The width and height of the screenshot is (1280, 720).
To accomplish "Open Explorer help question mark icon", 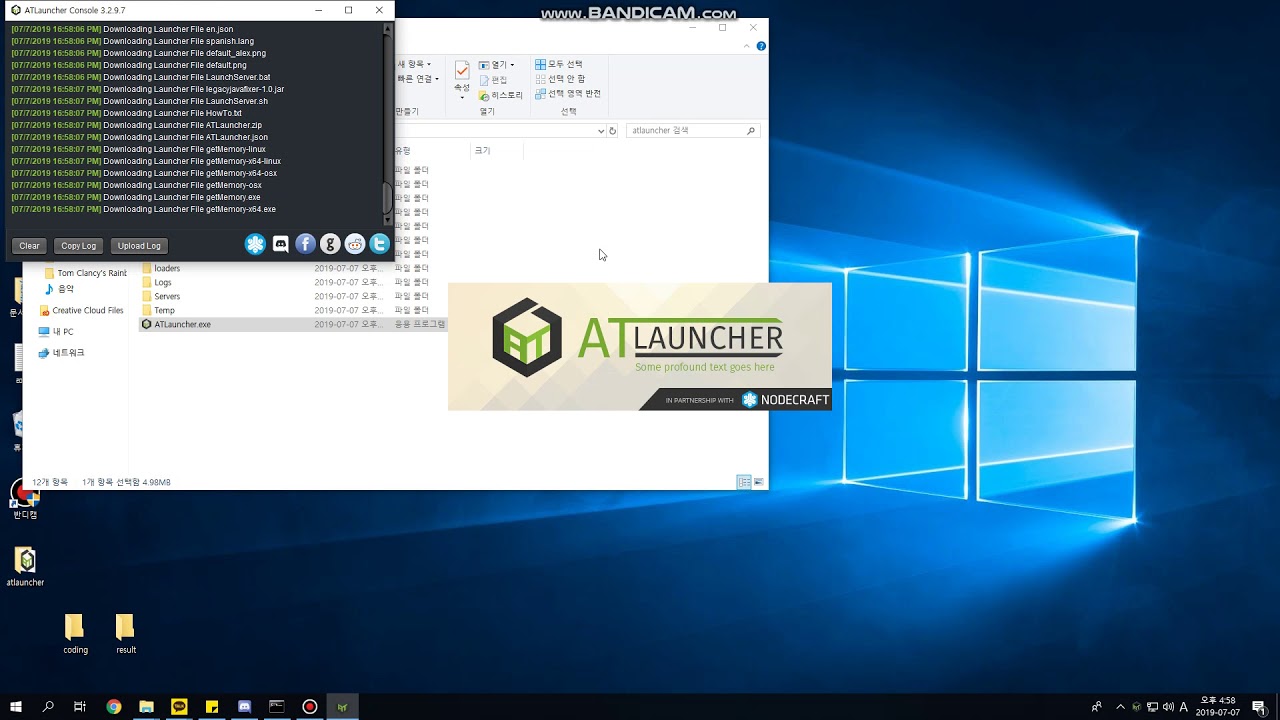I will pos(762,46).
